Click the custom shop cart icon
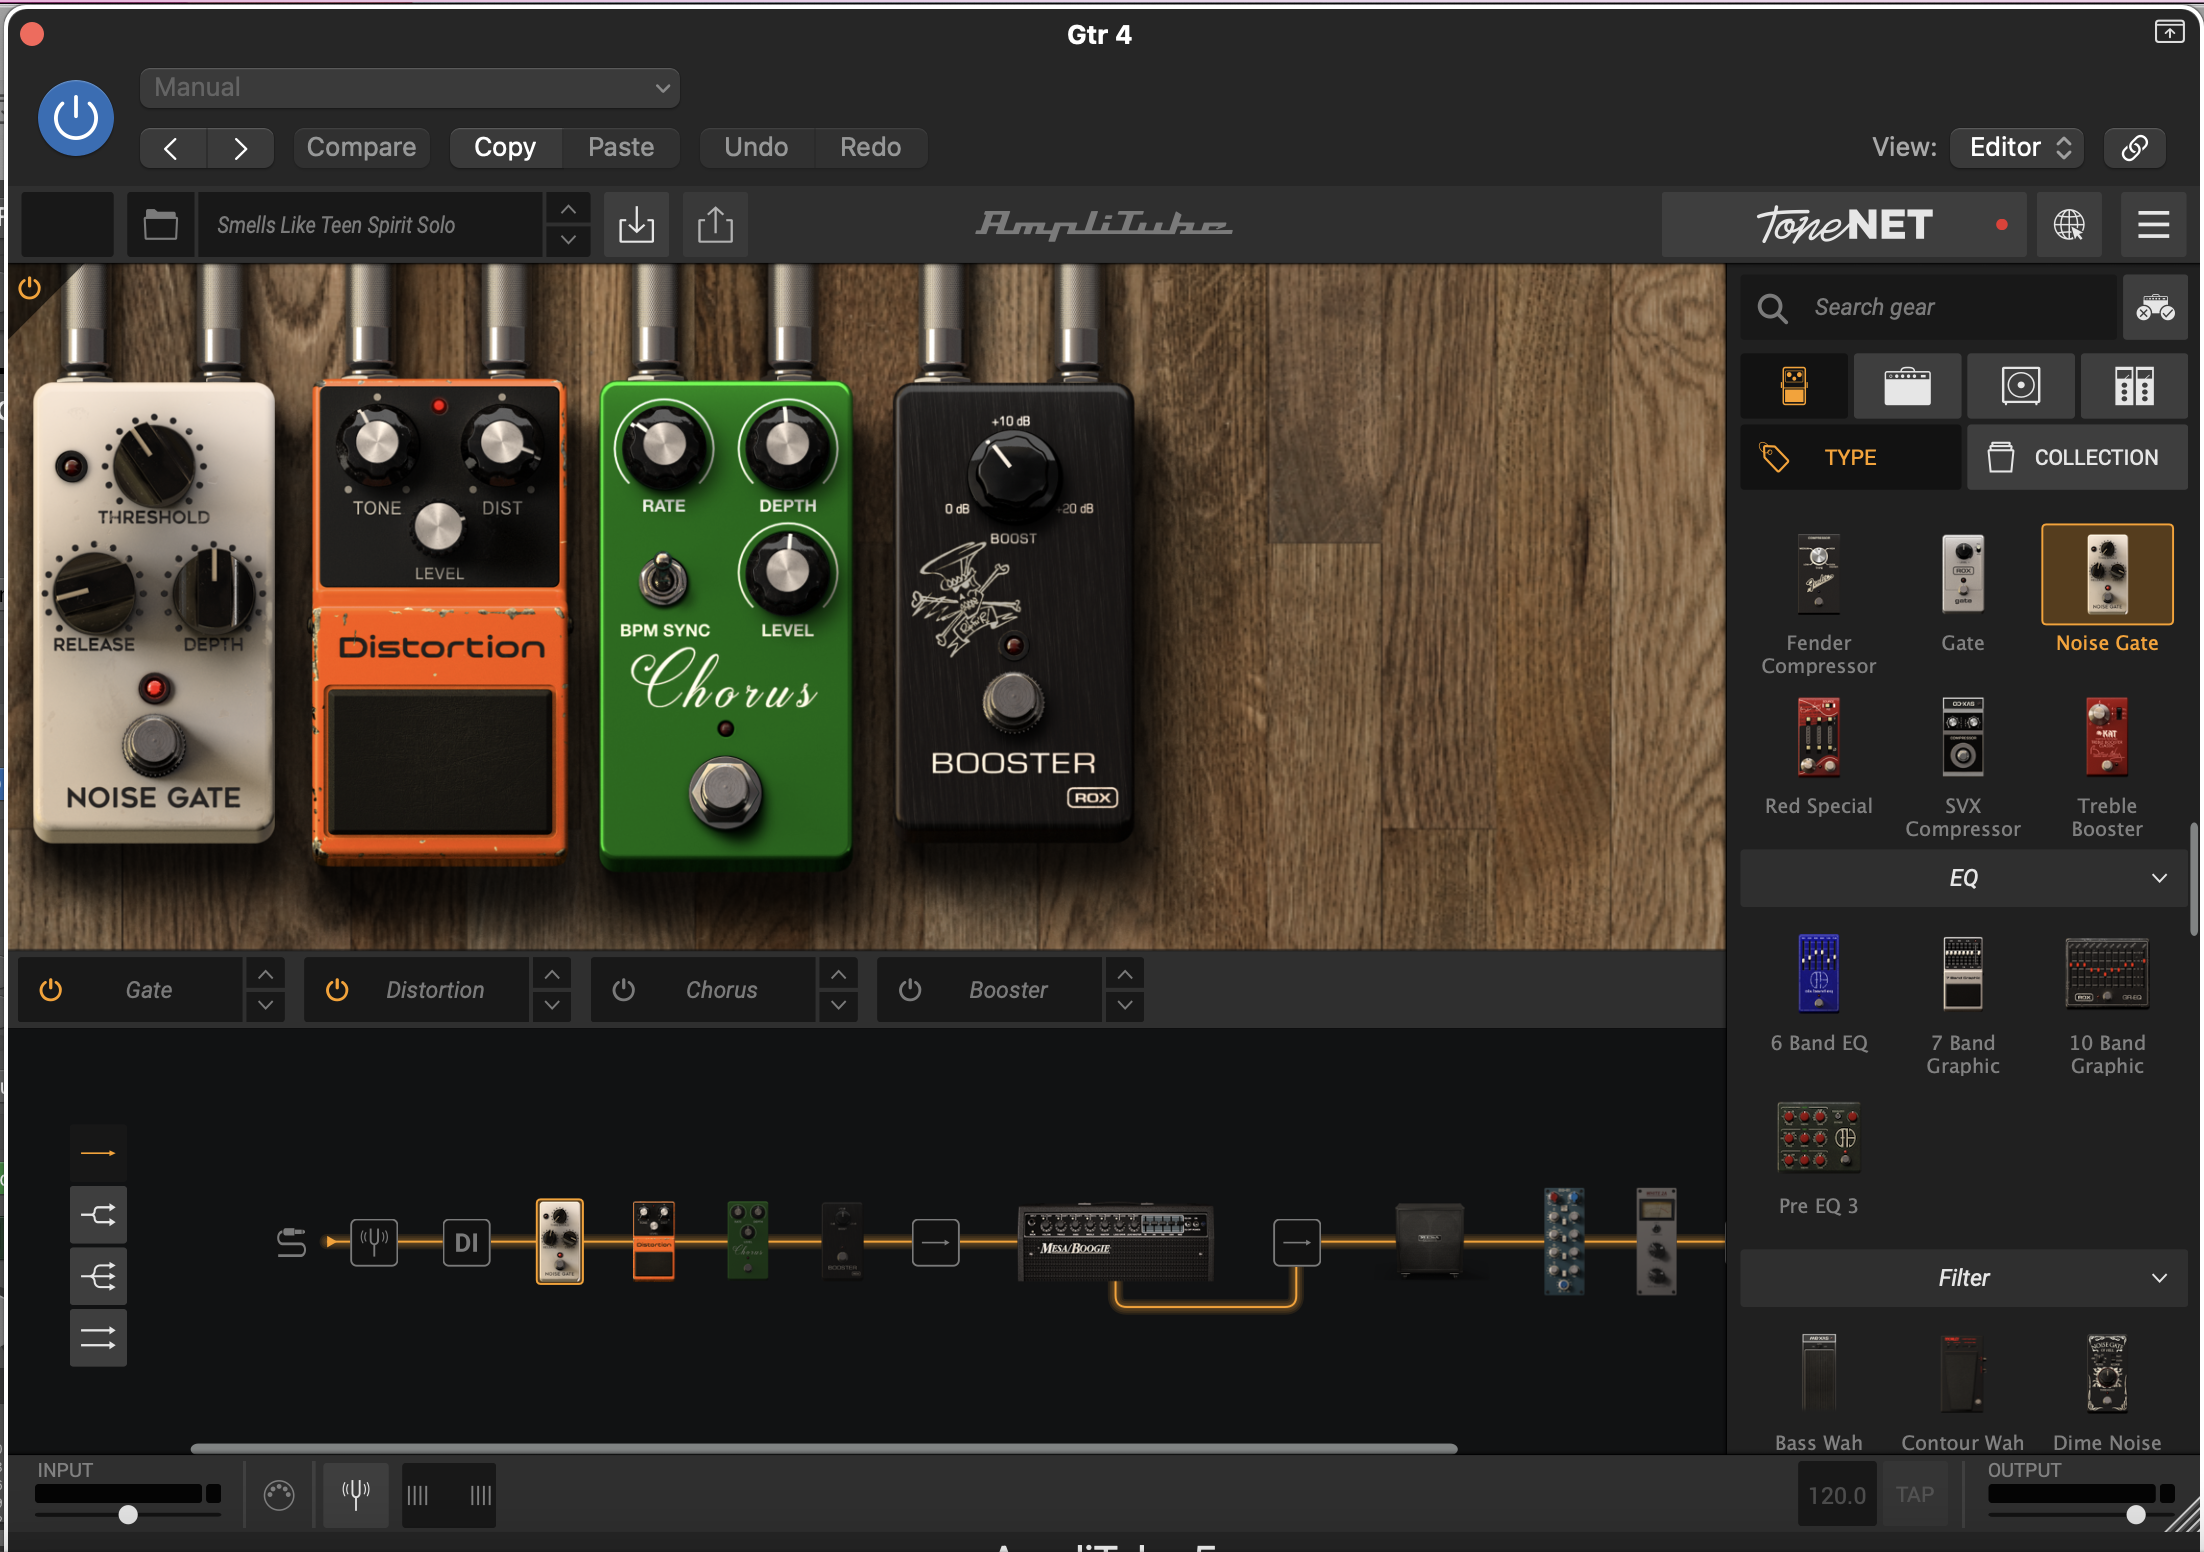This screenshot has height=1552, width=2204. click(x=2155, y=307)
